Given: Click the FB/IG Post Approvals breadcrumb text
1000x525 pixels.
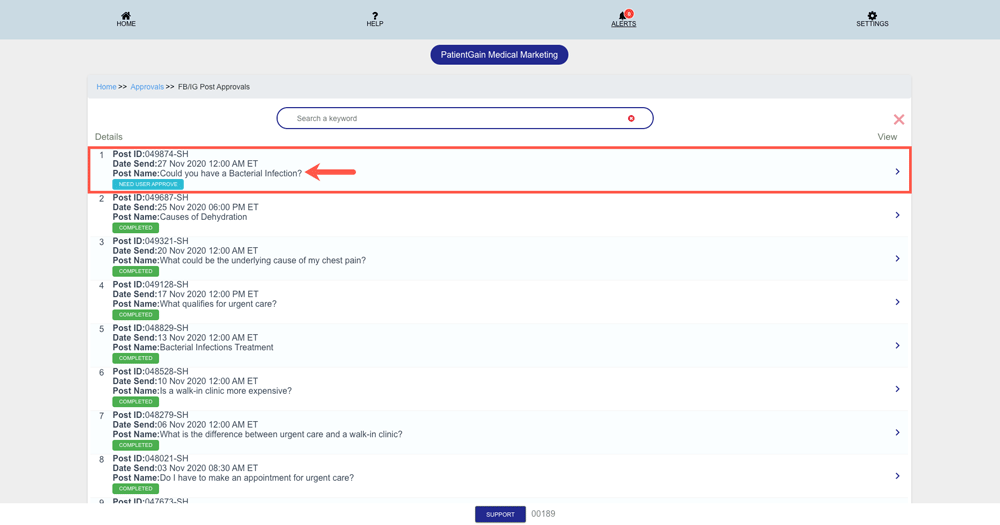Looking at the screenshot, I should coord(214,87).
